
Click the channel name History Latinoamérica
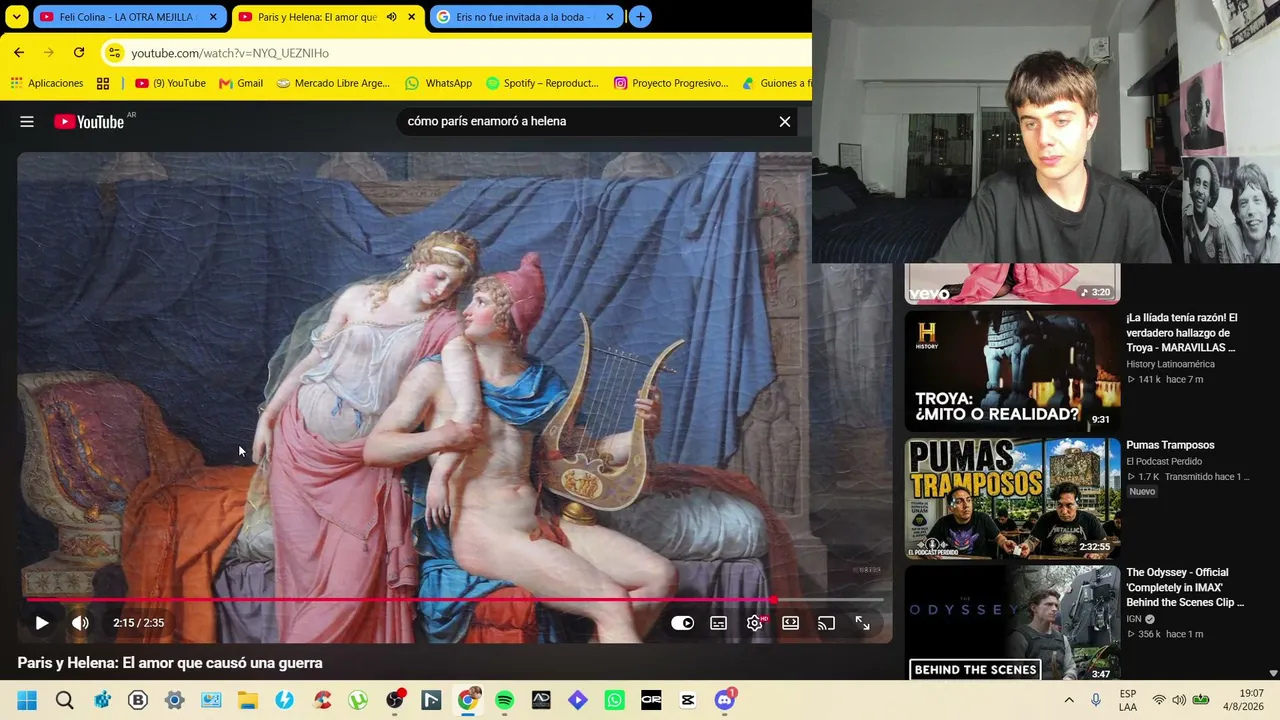(x=1170, y=364)
